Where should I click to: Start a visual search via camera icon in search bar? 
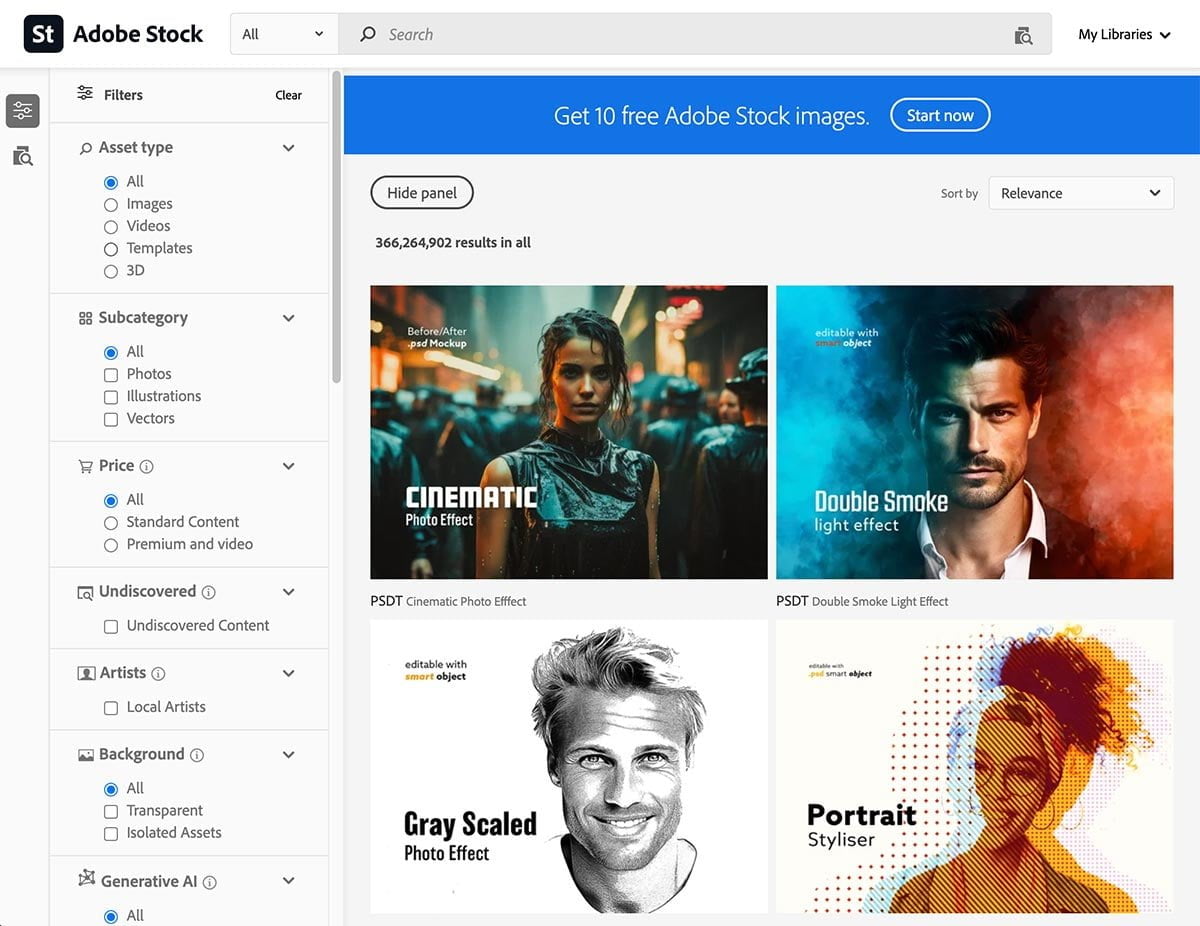1023,35
